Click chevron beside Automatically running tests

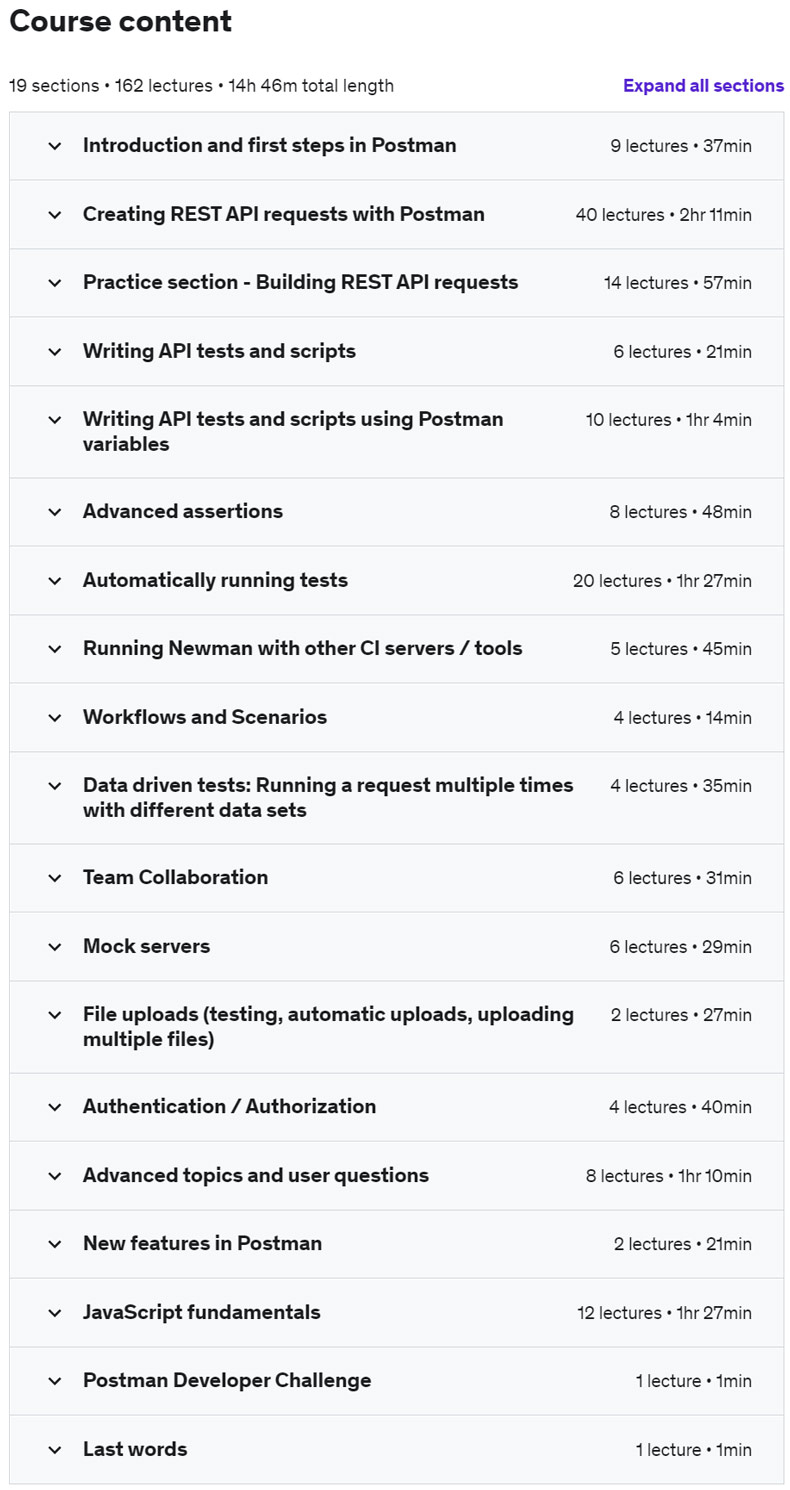(x=55, y=580)
